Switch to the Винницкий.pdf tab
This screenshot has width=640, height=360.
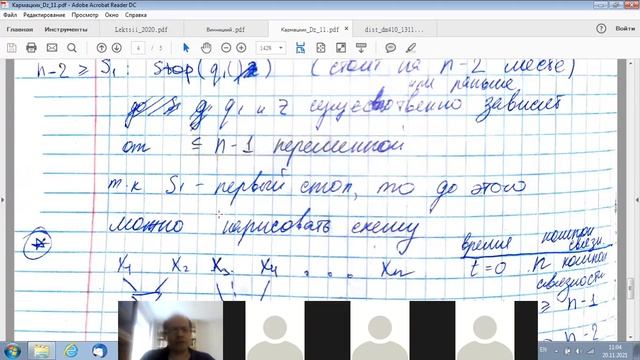pos(226,29)
